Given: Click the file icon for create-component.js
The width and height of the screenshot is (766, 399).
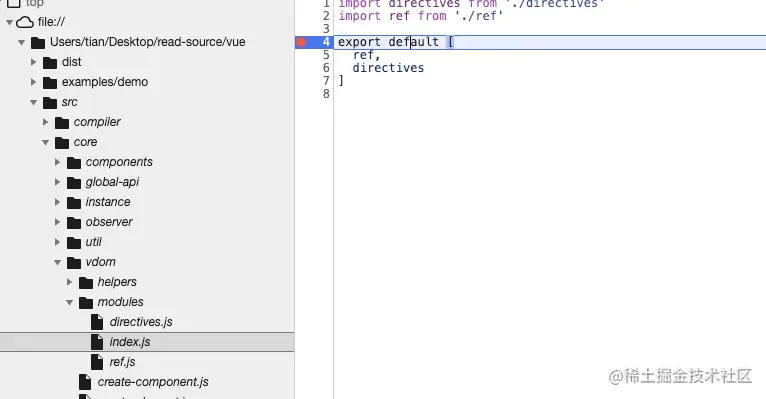Looking at the screenshot, I should [85, 382].
